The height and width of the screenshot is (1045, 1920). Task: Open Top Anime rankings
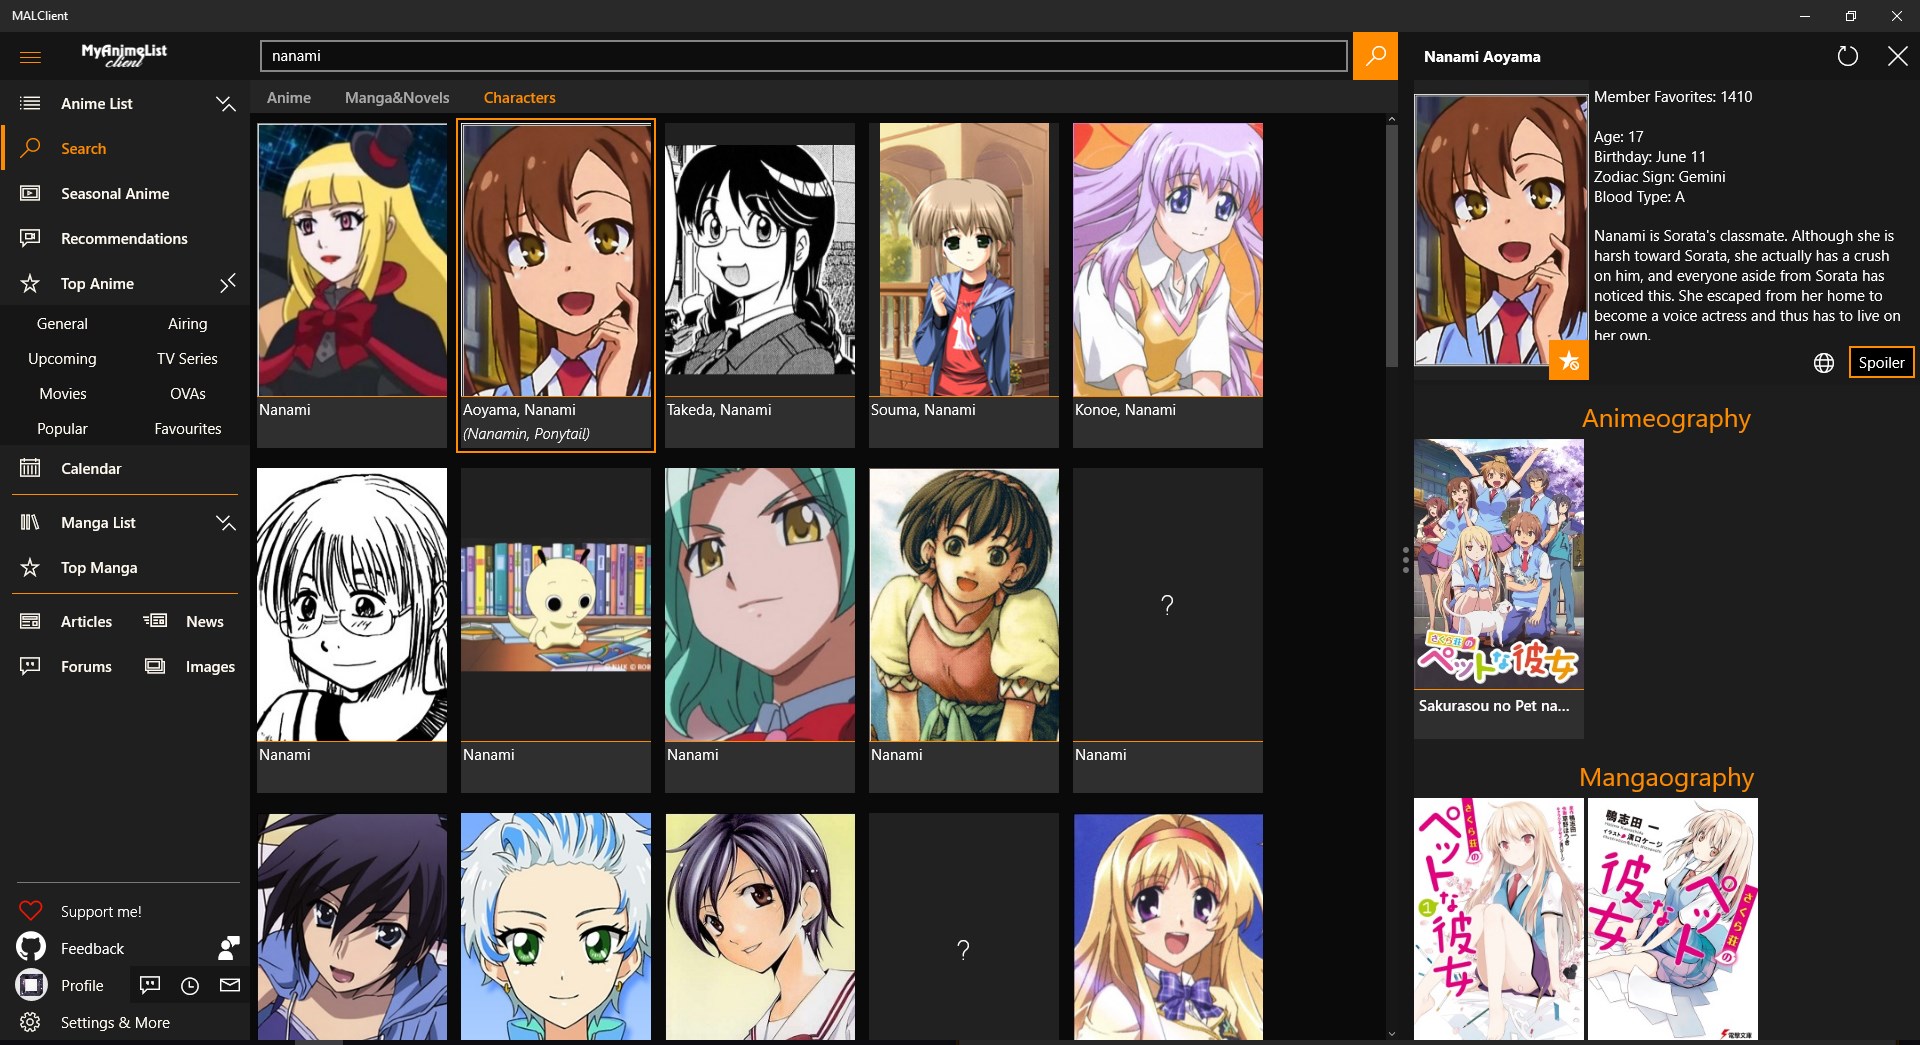[x=97, y=284]
